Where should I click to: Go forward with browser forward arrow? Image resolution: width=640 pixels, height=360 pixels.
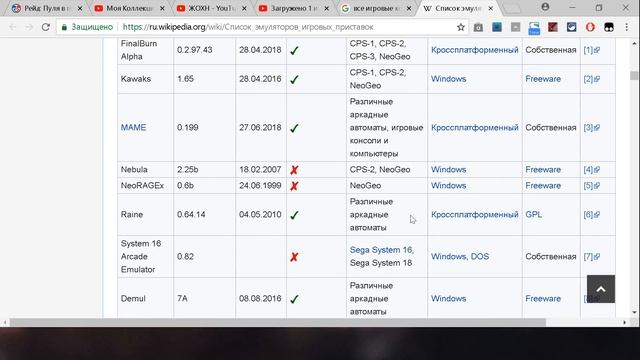point(29,27)
